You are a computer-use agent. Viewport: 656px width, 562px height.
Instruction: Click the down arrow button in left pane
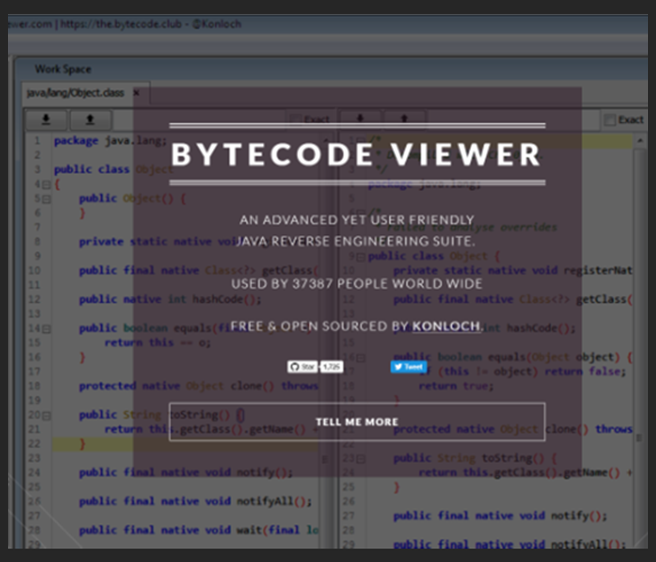(46, 120)
